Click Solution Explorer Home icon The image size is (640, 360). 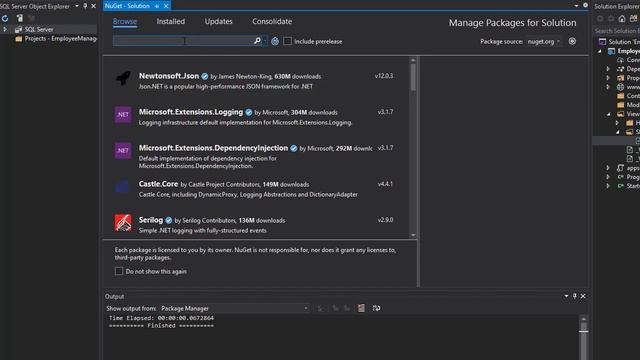click(x=622, y=18)
